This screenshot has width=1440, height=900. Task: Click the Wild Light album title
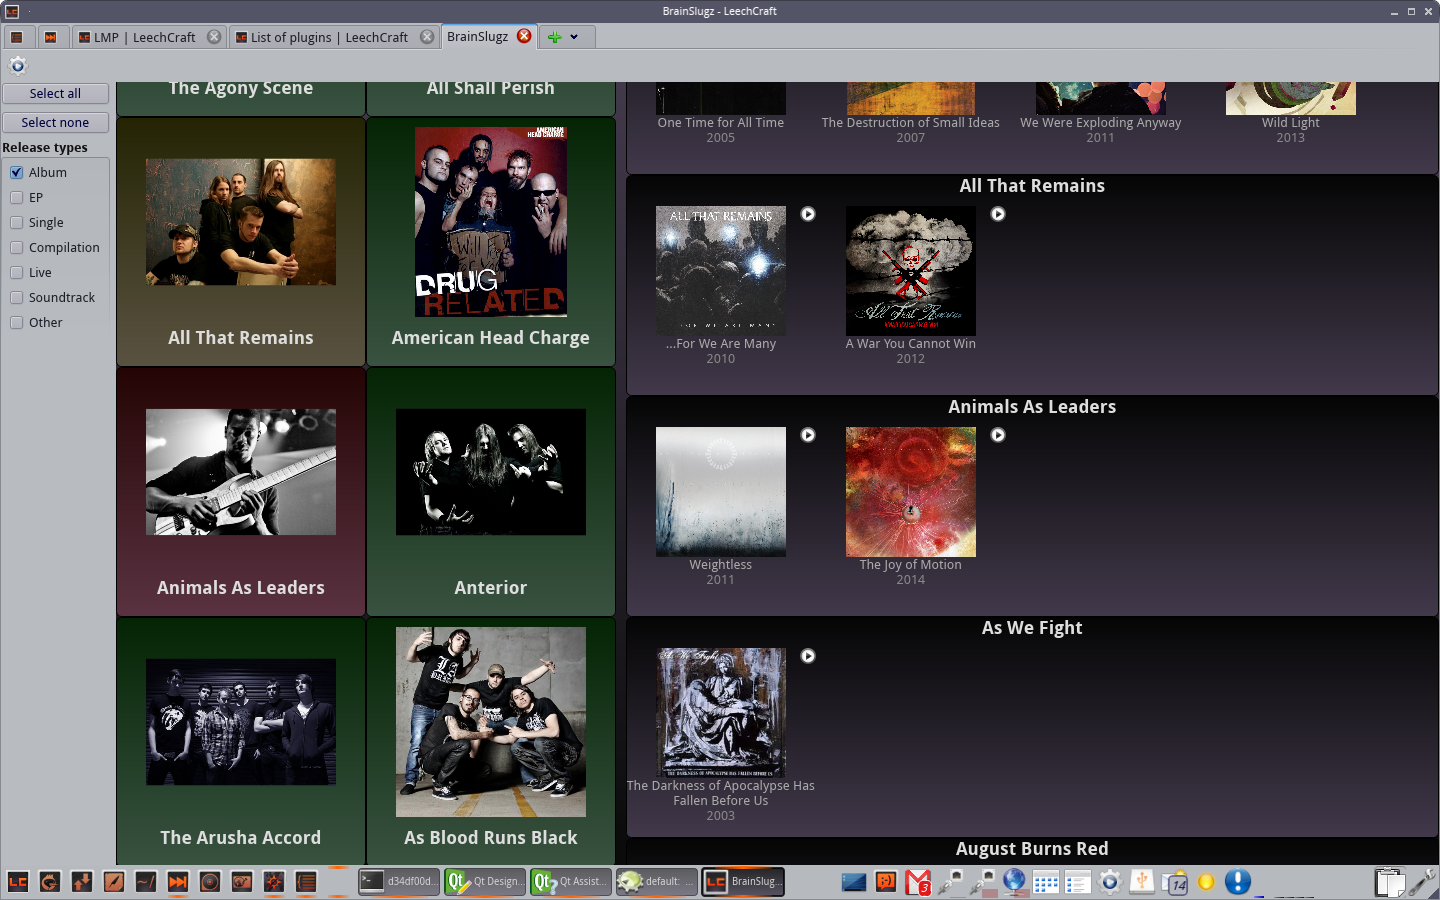click(1291, 123)
